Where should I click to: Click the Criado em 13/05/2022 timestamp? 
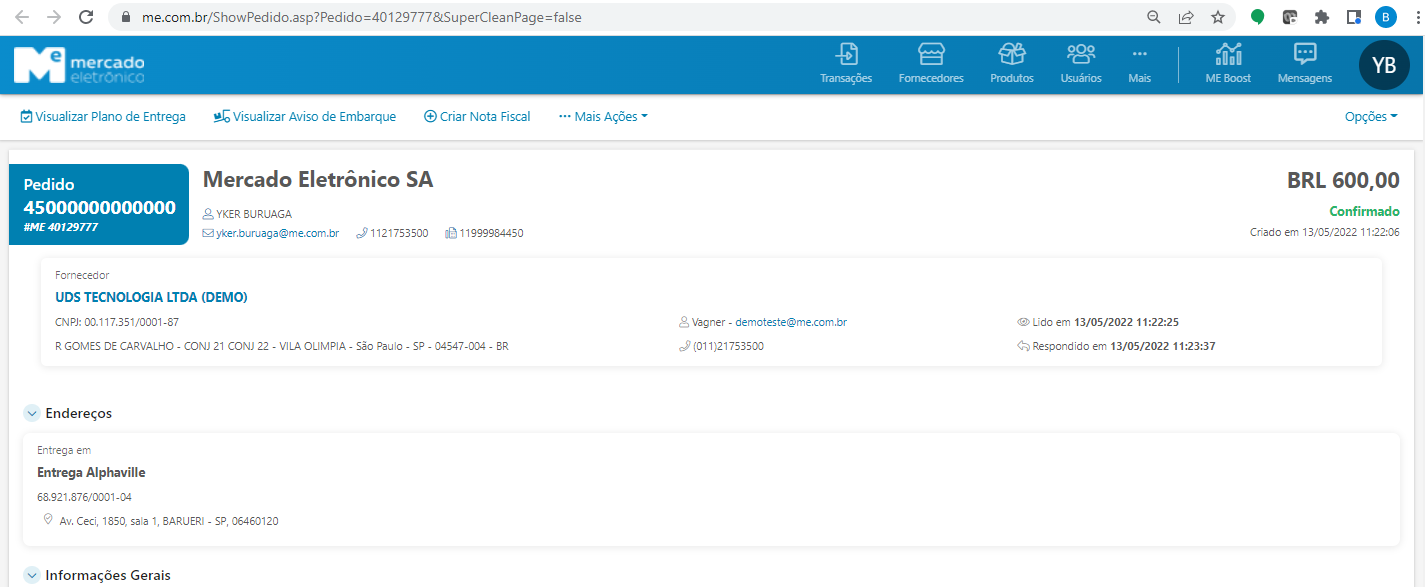(1325, 232)
